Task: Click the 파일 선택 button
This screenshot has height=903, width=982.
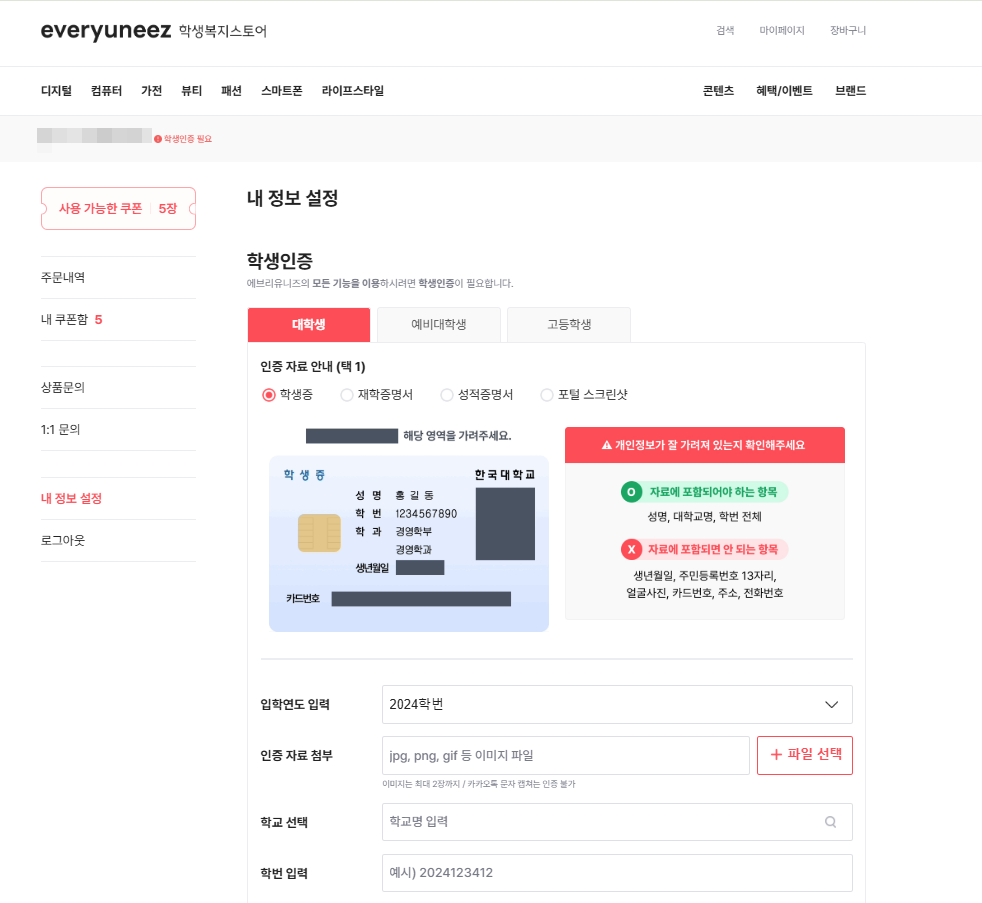Action: click(805, 755)
